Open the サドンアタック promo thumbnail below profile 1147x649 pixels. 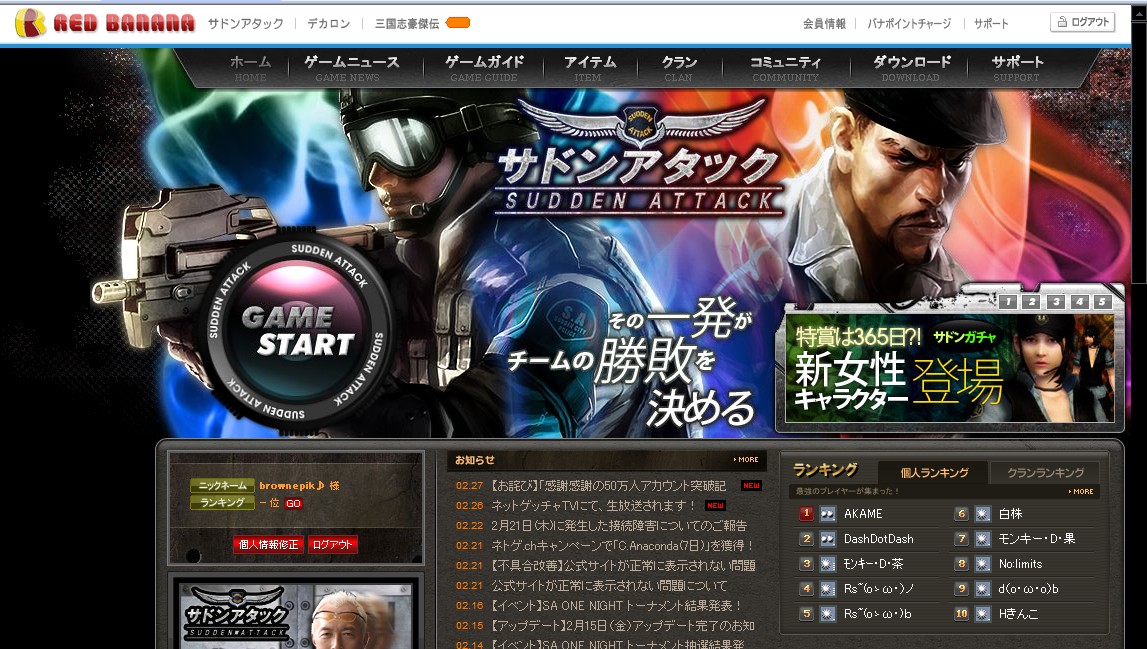[x=296, y=615]
